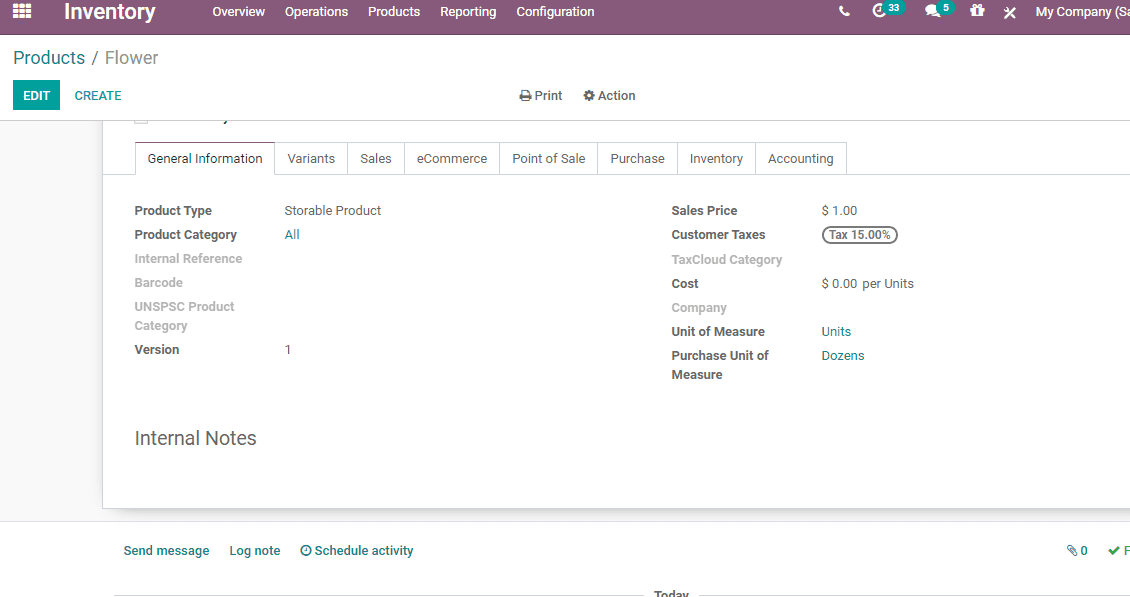Switch to the eCommerce tab
The width and height of the screenshot is (1130, 597).
(452, 159)
